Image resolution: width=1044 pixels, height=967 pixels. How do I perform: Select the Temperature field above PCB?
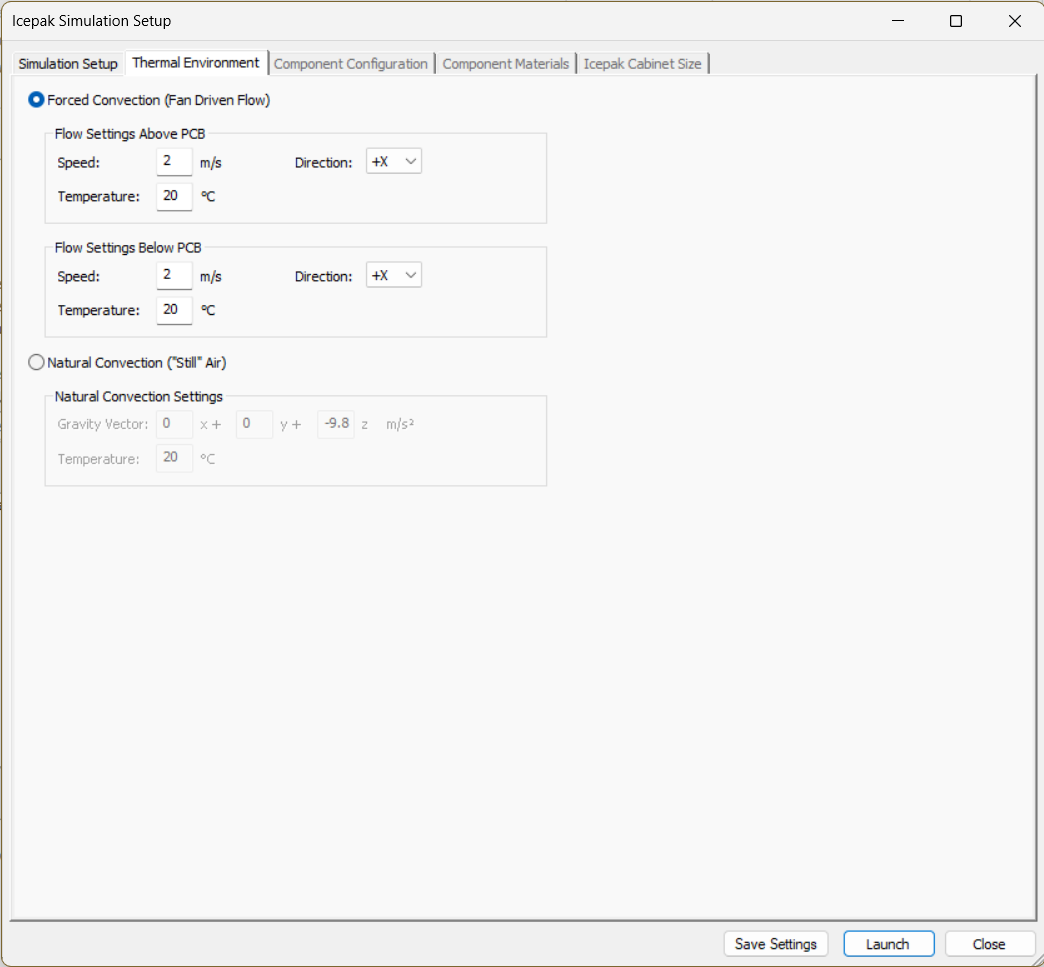click(x=173, y=196)
